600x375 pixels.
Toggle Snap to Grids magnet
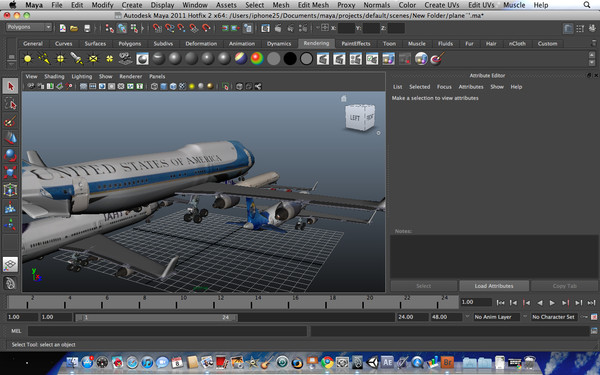coord(157,28)
